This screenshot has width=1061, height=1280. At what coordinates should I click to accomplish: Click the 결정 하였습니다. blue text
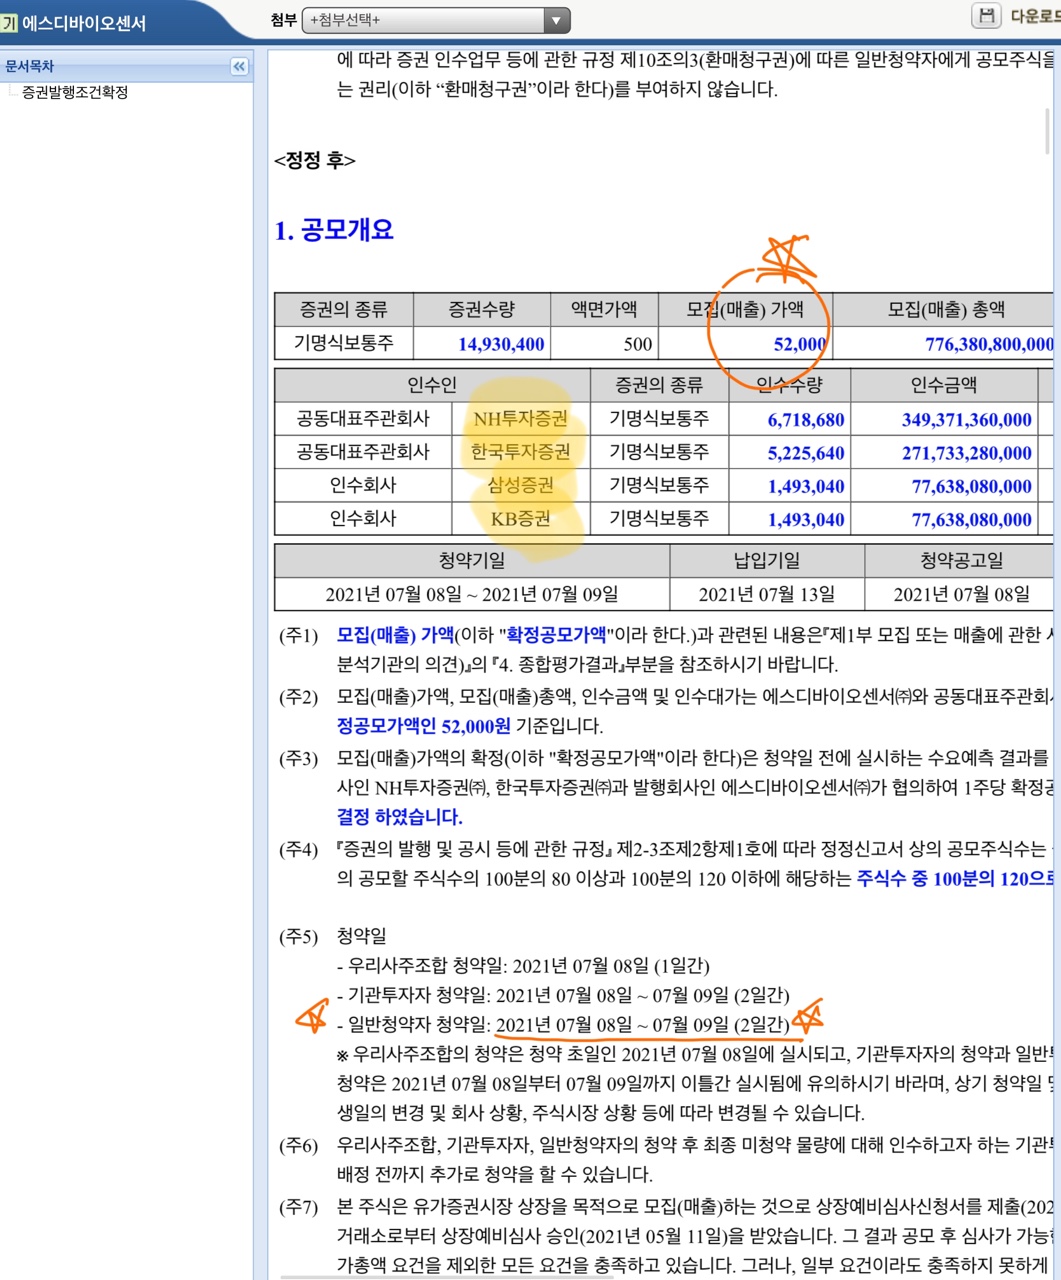click(x=400, y=817)
